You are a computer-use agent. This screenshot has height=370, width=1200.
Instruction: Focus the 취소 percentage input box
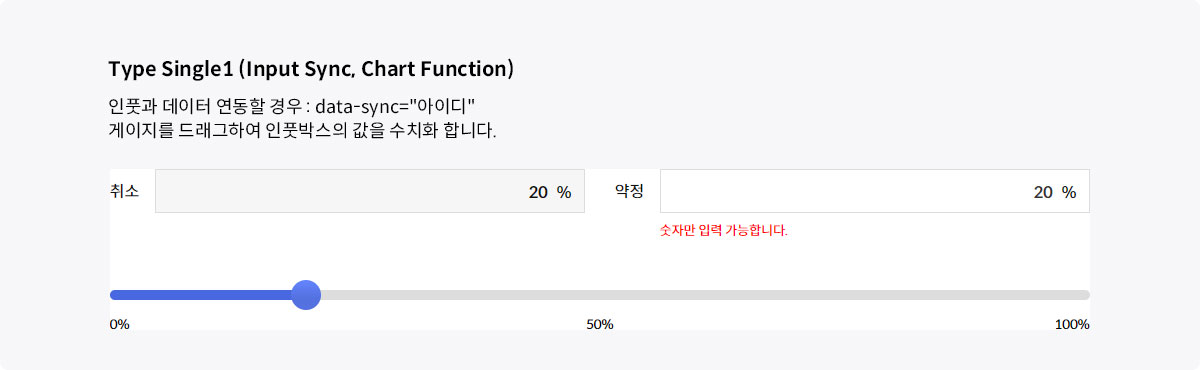tap(370, 191)
